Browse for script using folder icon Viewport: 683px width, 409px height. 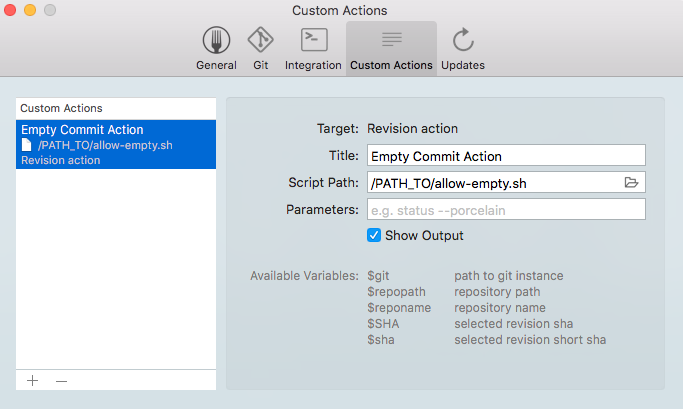[x=631, y=182]
